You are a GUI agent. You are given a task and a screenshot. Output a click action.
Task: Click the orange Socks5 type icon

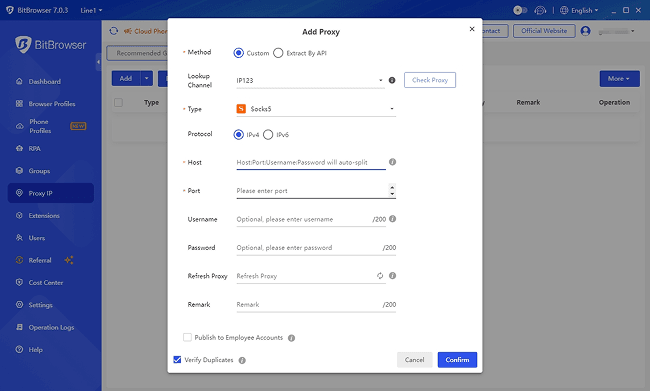(x=241, y=109)
